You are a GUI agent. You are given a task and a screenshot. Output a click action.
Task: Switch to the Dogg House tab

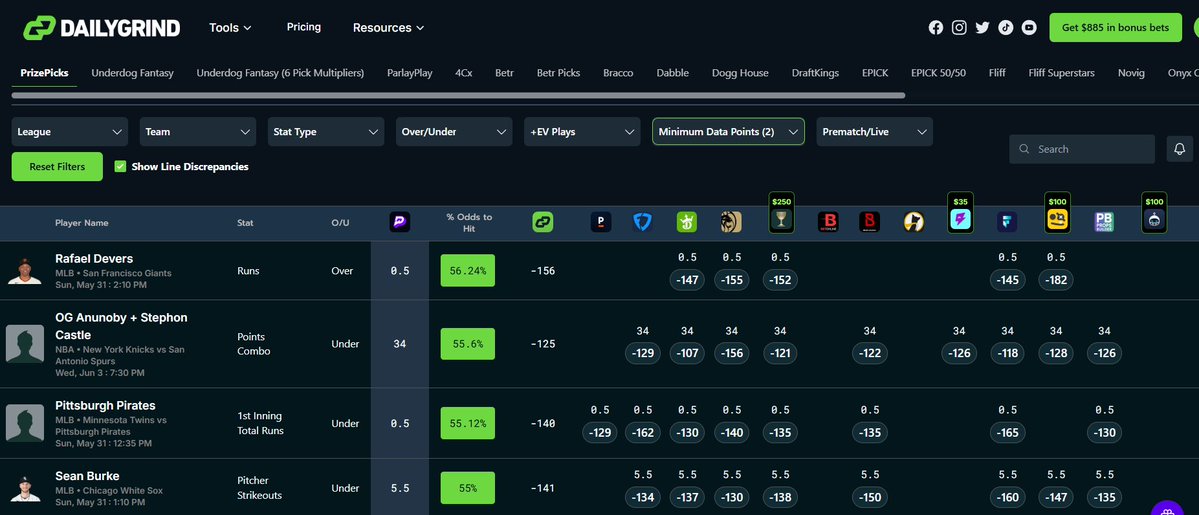coord(740,73)
